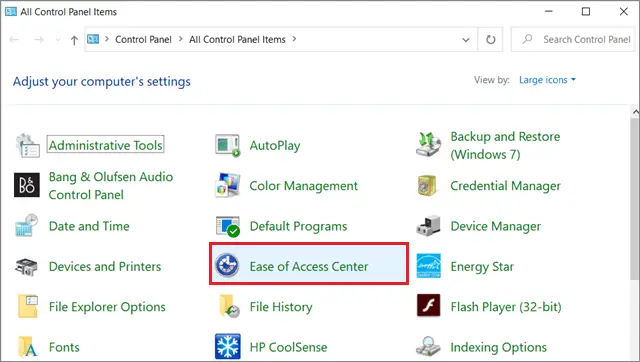This screenshot has width=640, height=362.
Task: Open the Date and Time calendar icon
Action: click(27, 225)
